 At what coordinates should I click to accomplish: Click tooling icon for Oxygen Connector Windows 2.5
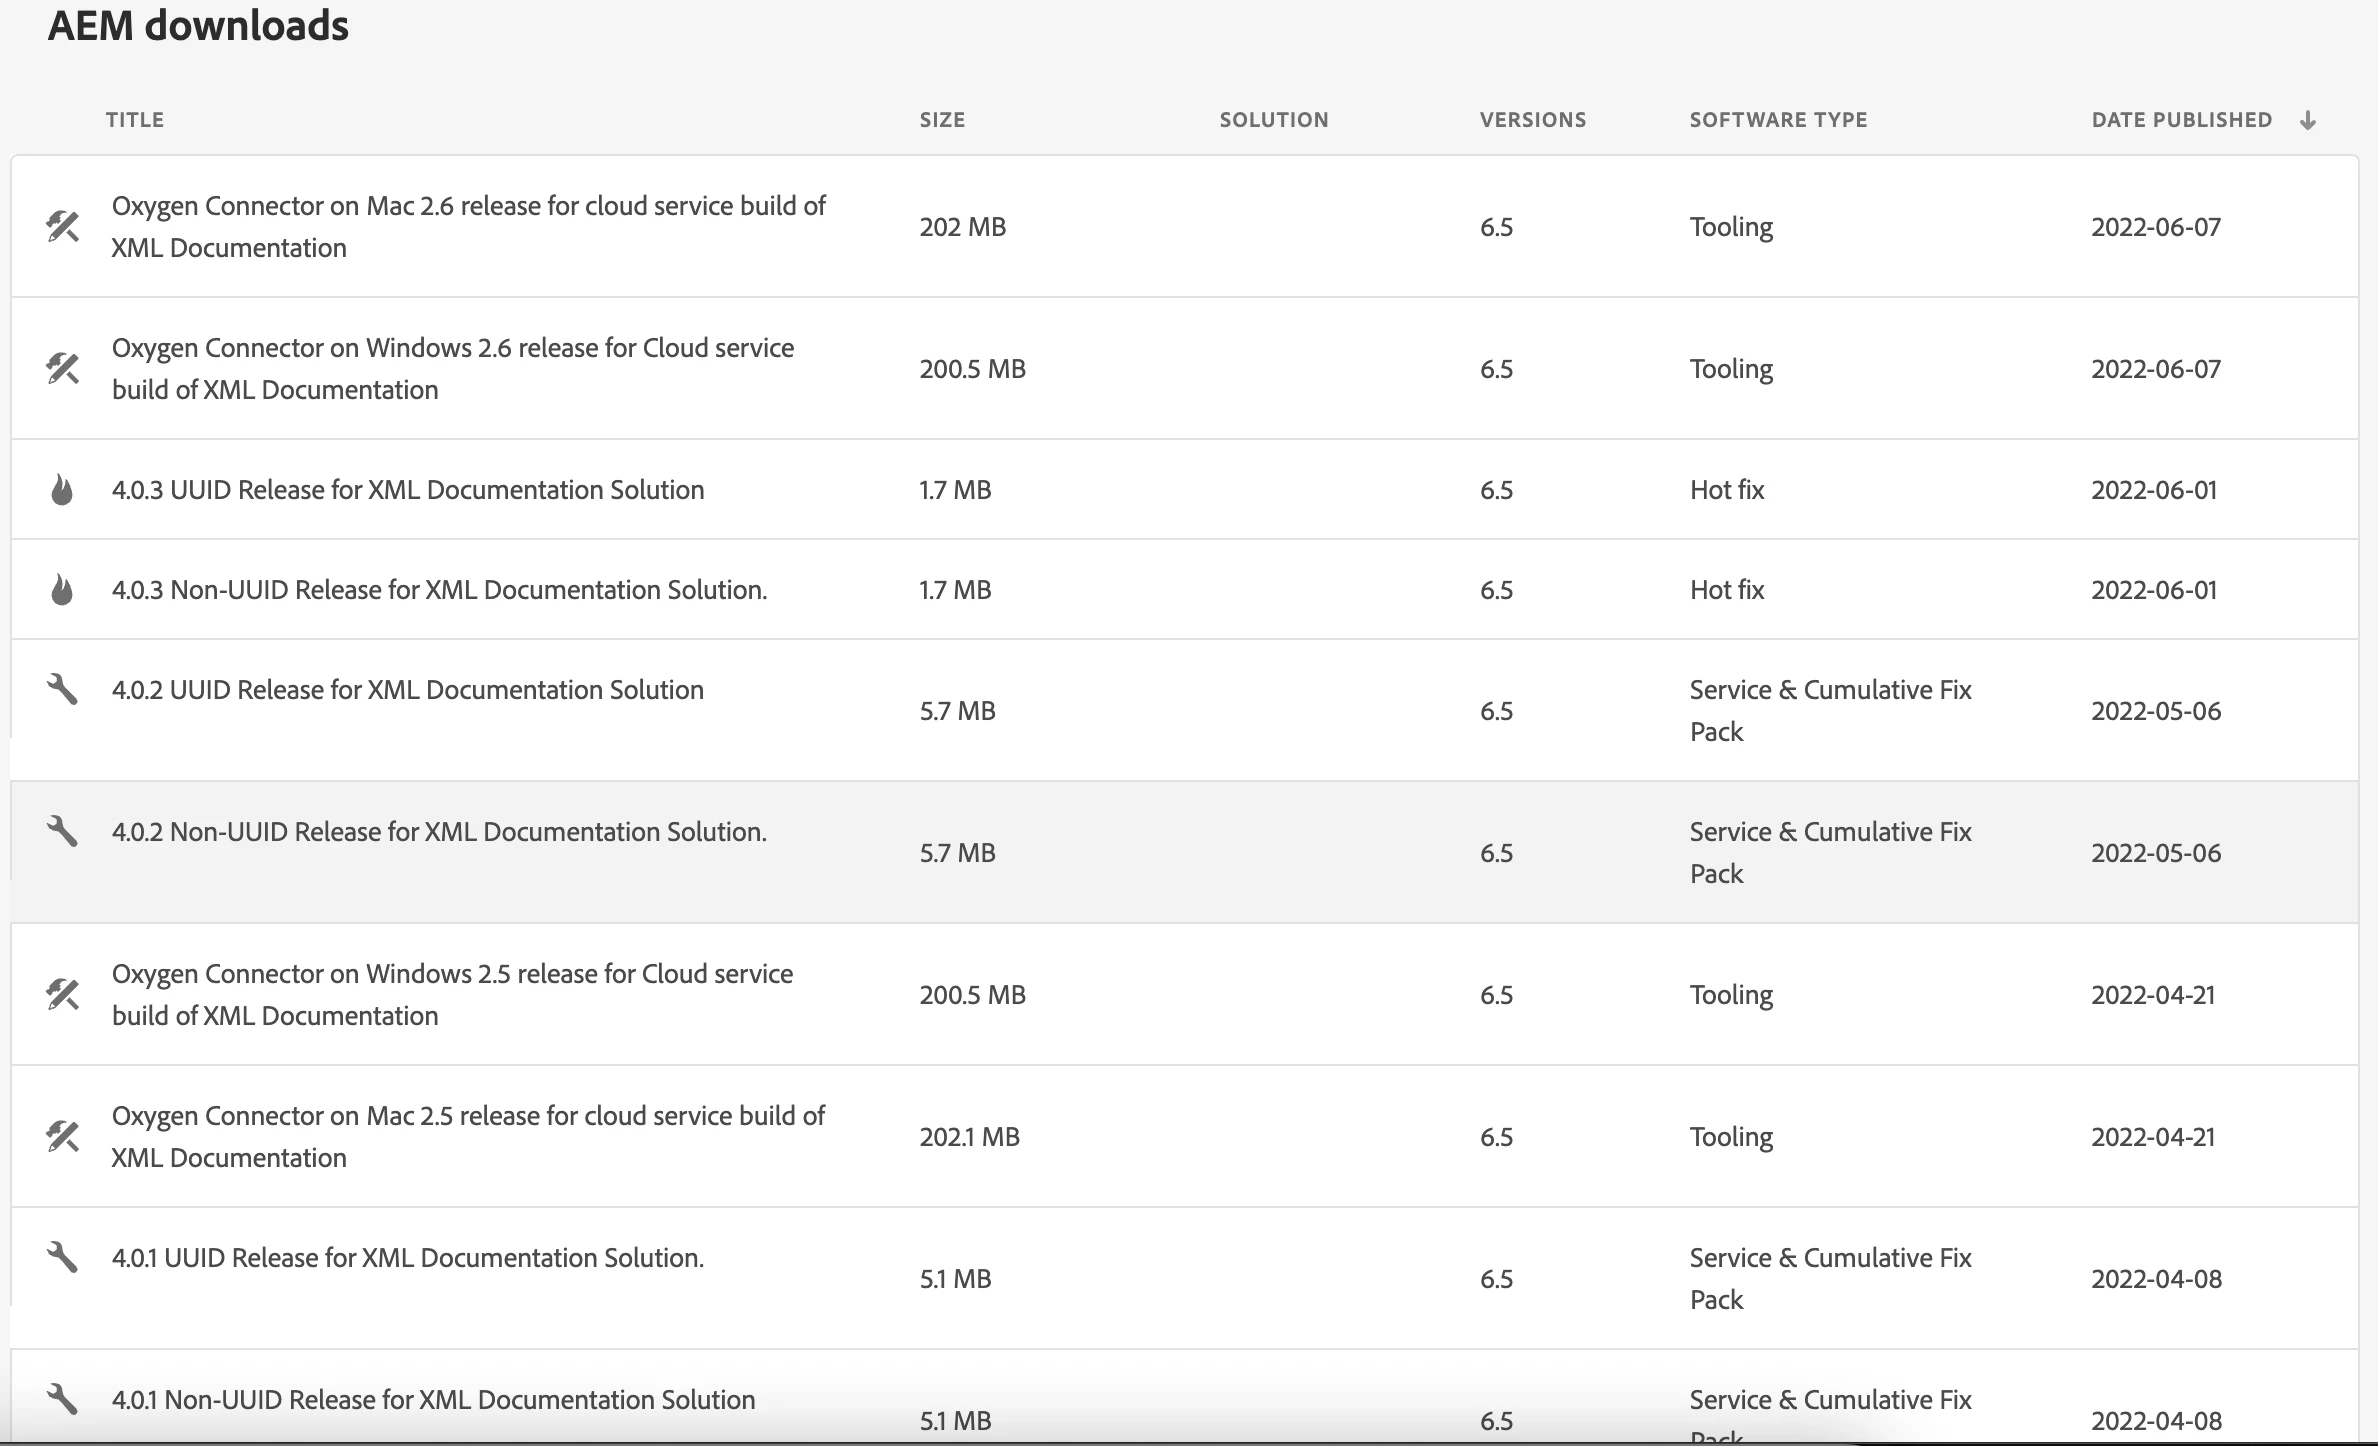pos(62,995)
